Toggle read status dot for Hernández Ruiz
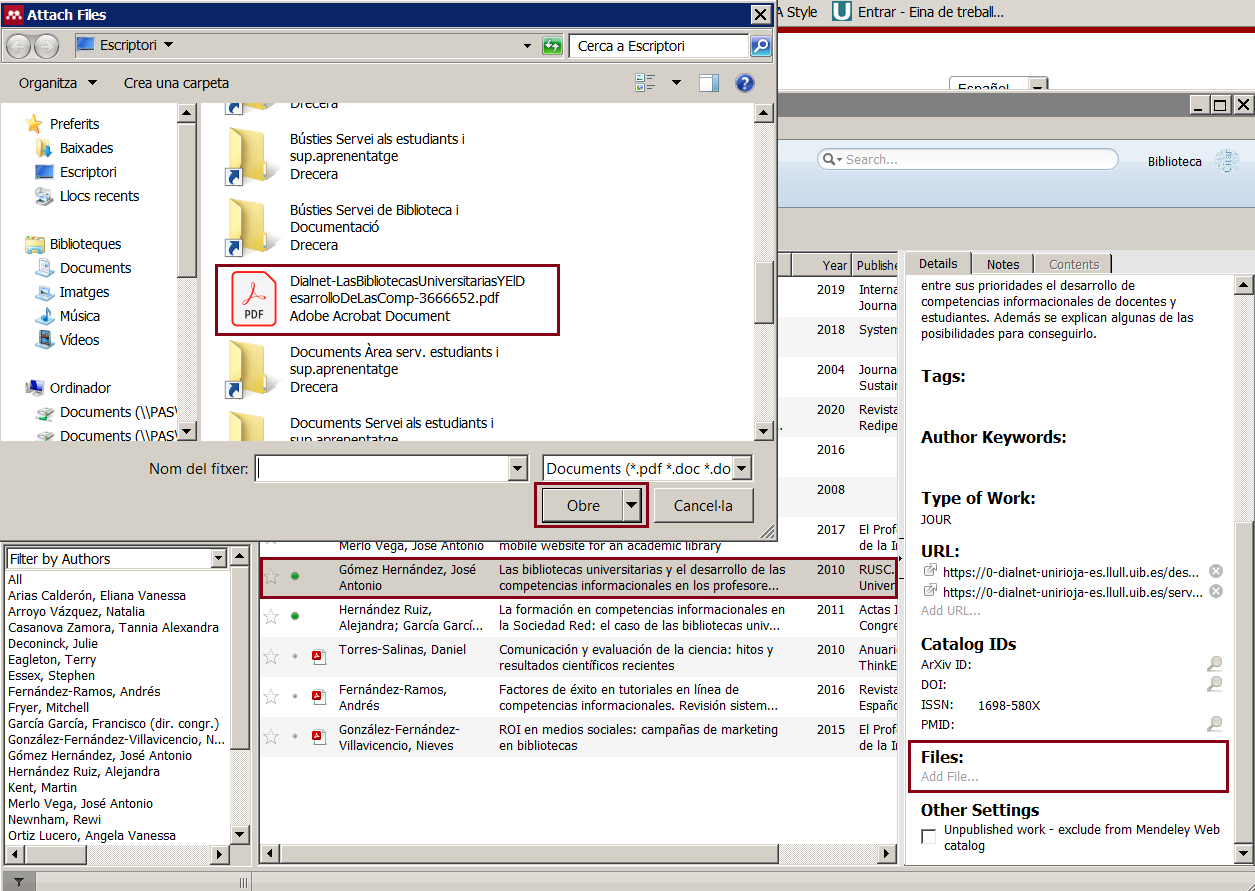 point(295,616)
